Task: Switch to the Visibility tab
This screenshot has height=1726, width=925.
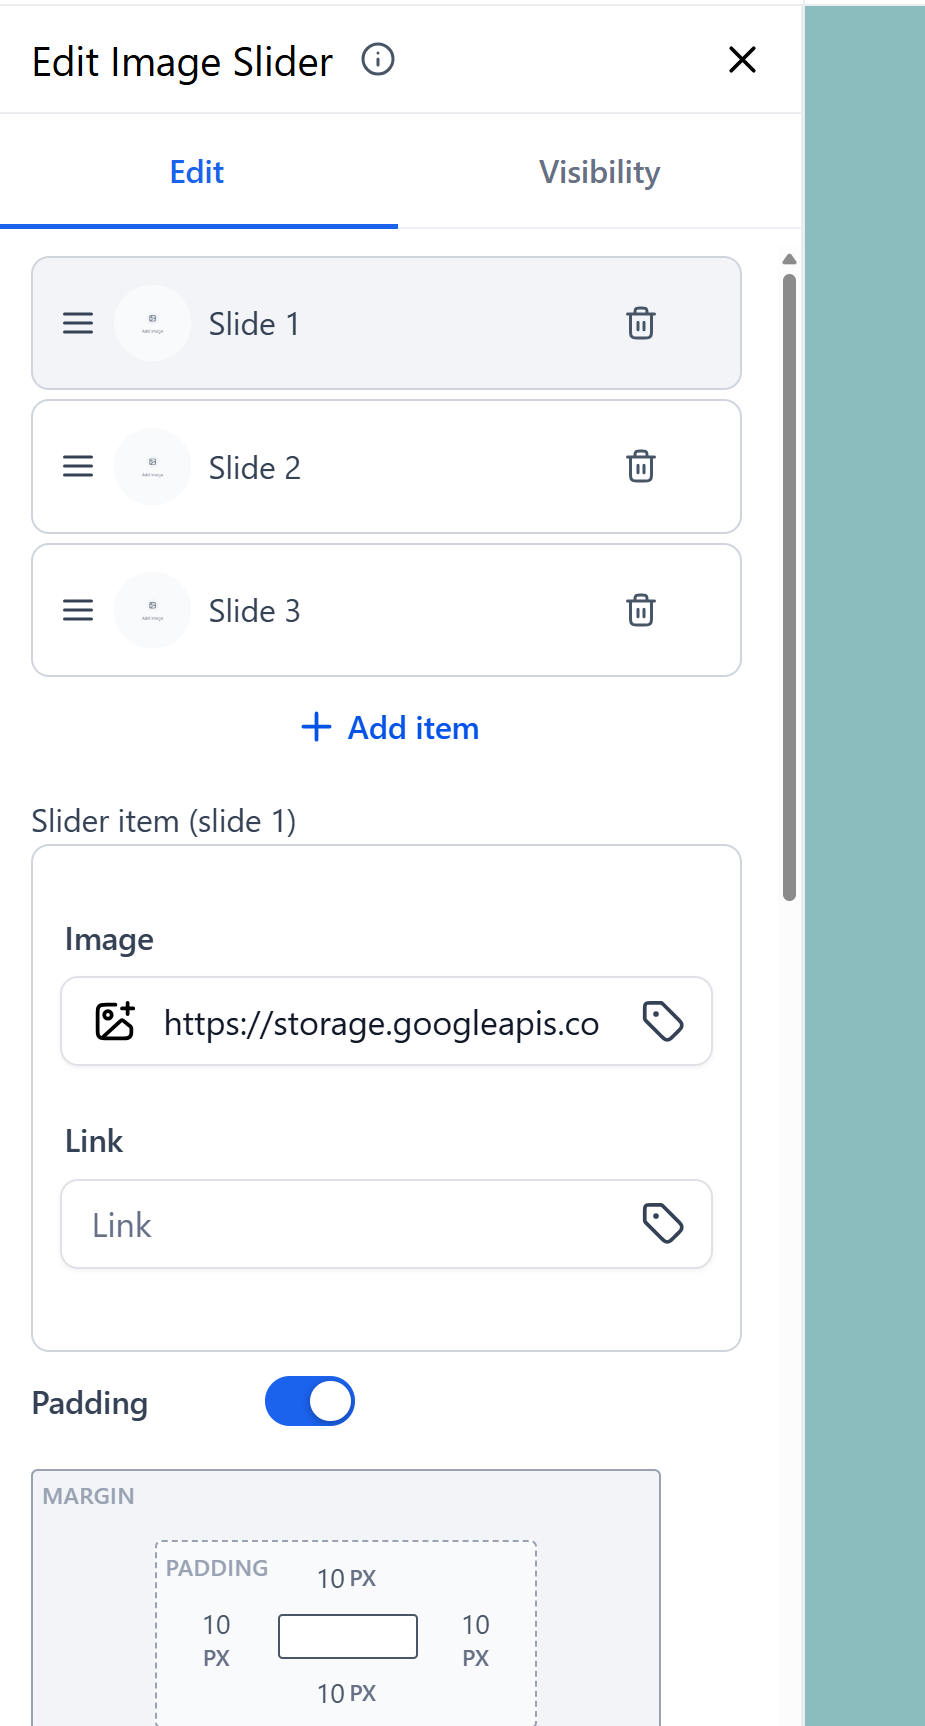Action: point(599,171)
